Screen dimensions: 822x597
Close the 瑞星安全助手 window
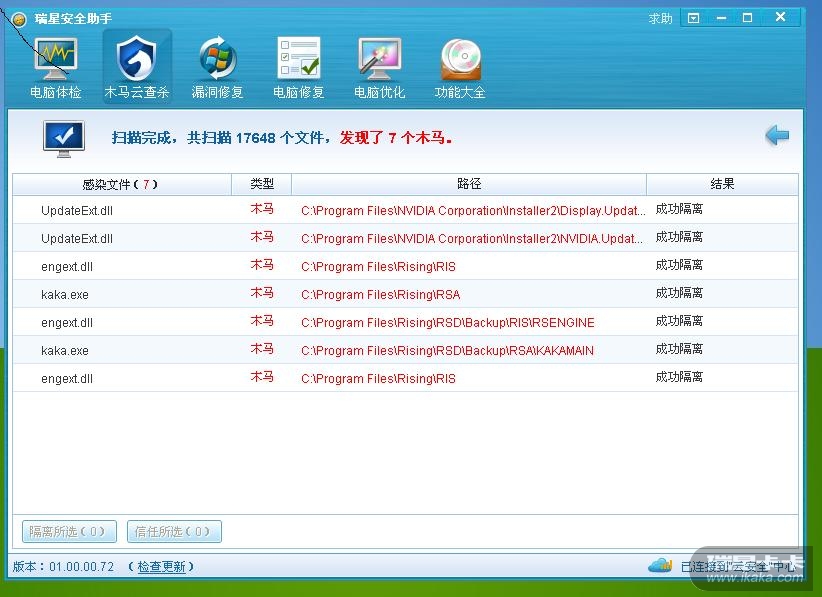click(780, 17)
